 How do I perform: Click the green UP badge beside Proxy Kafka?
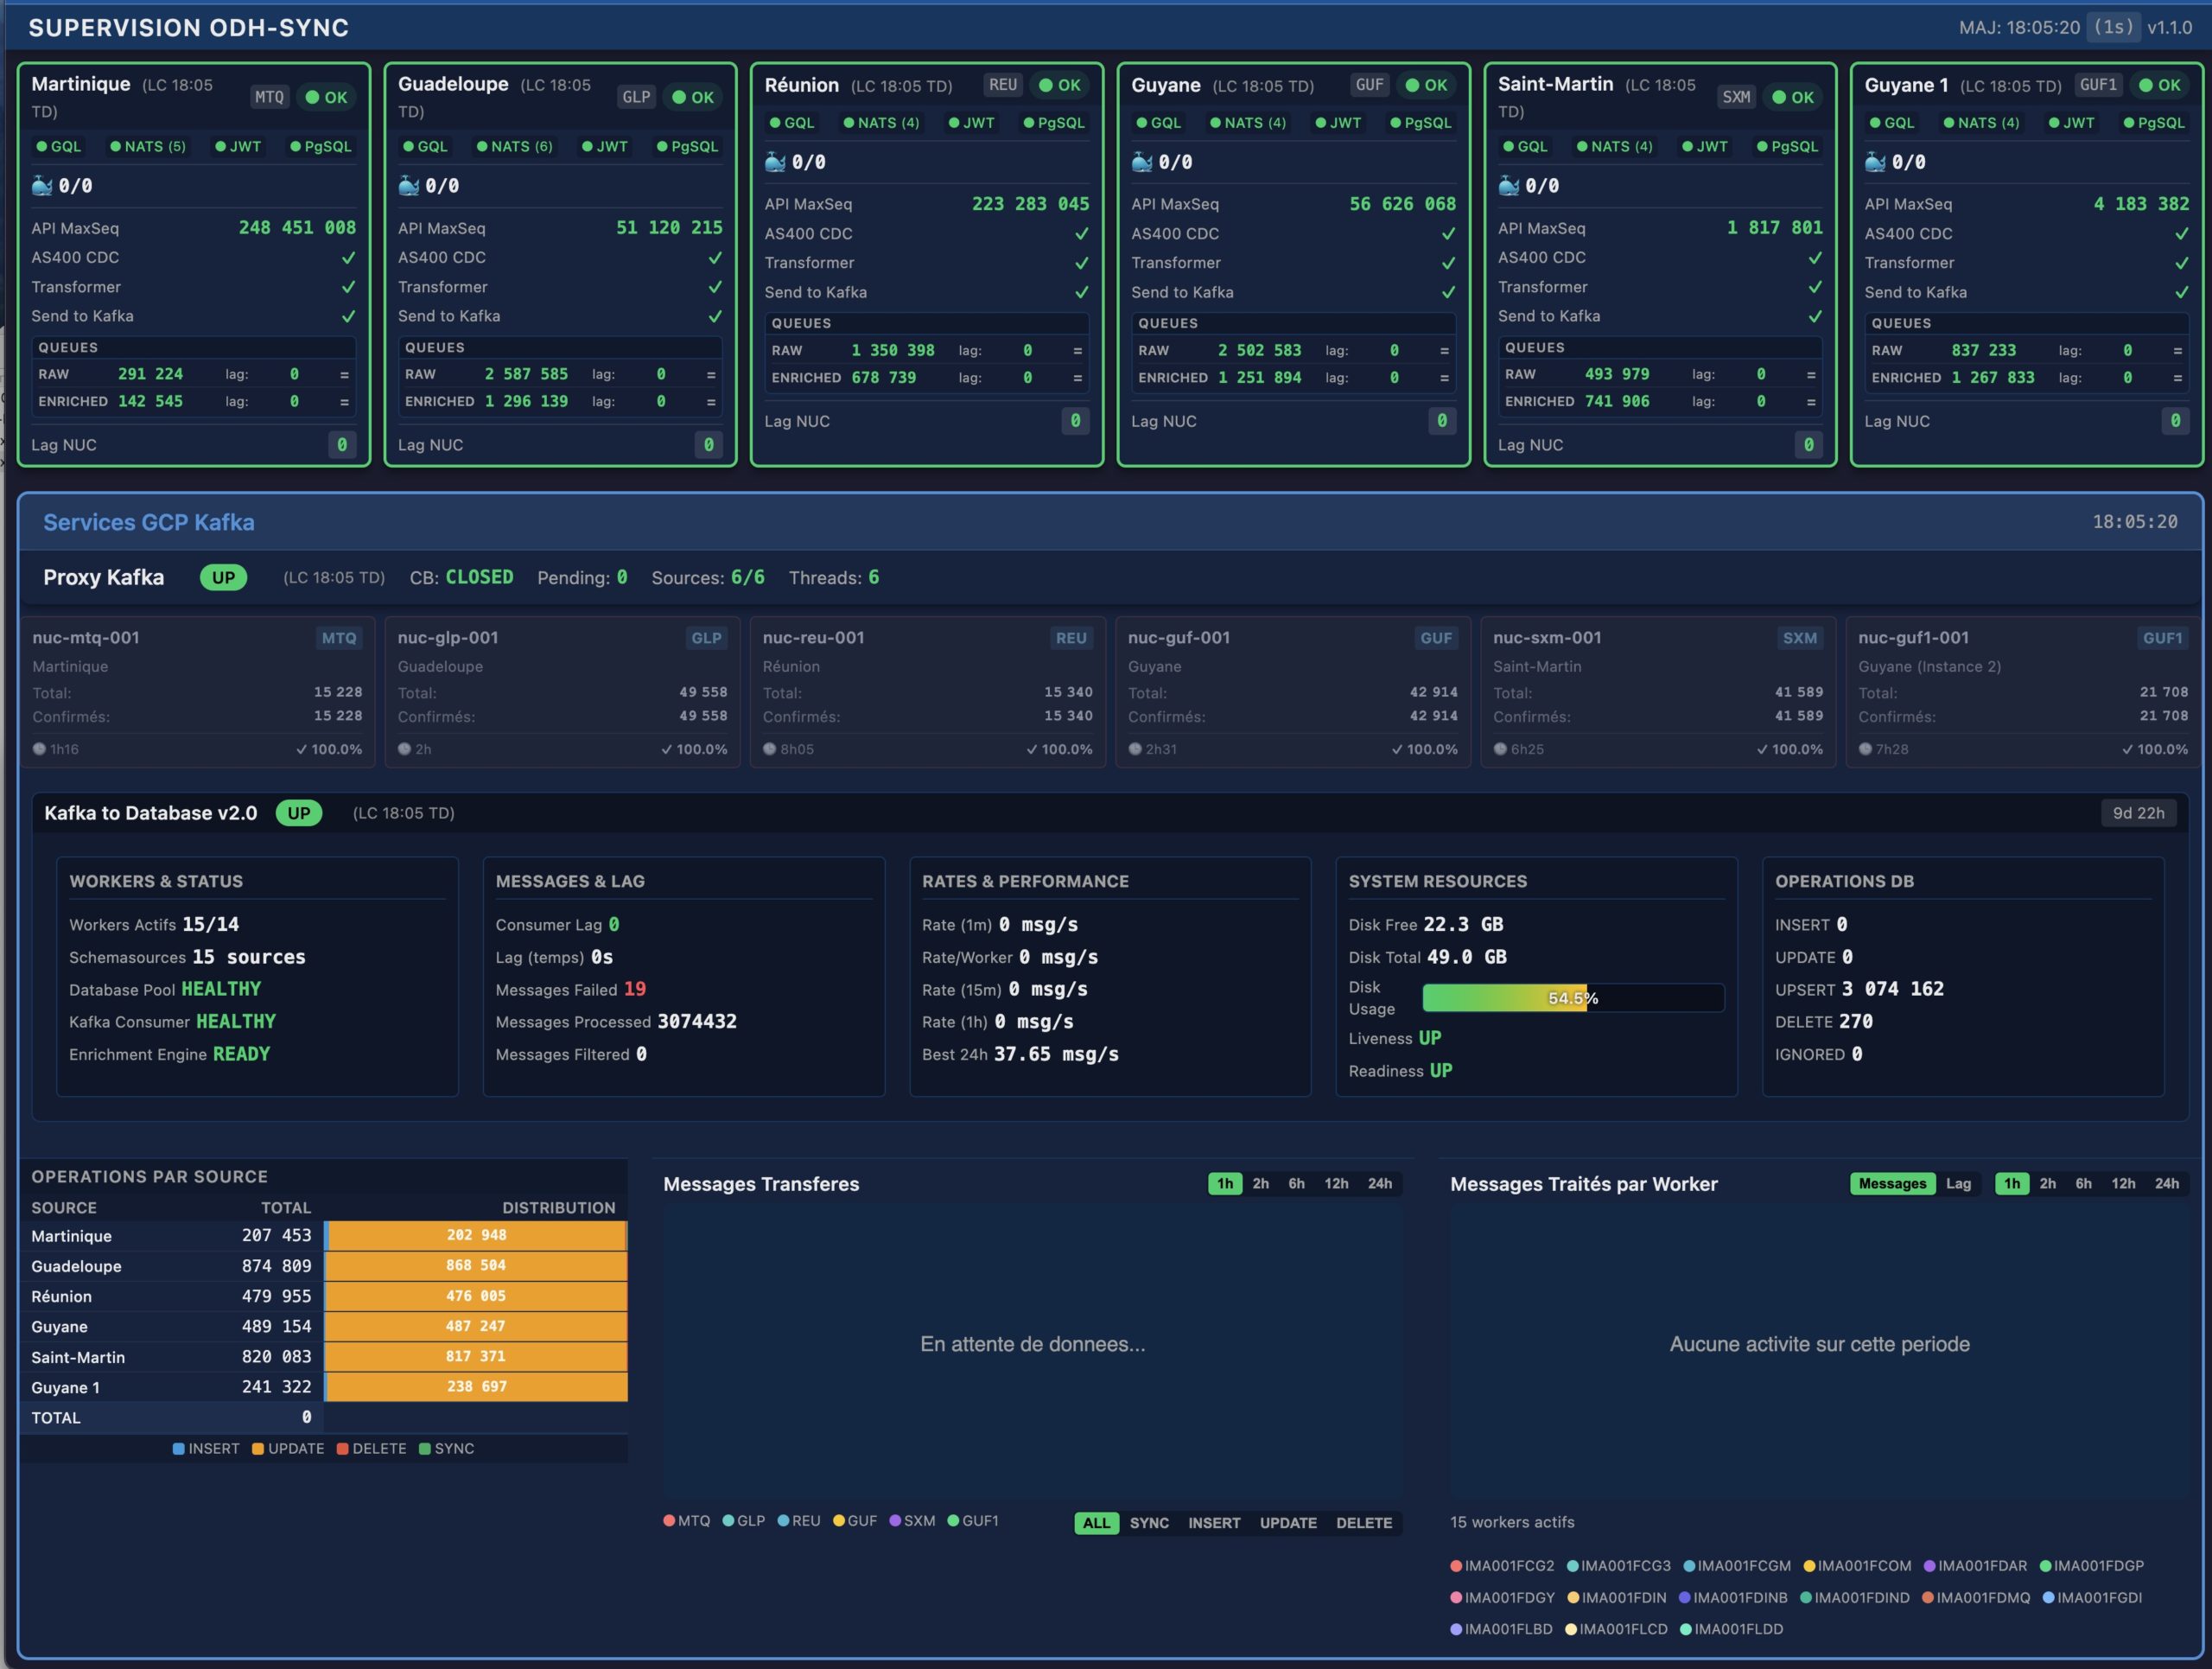pyautogui.click(x=223, y=578)
